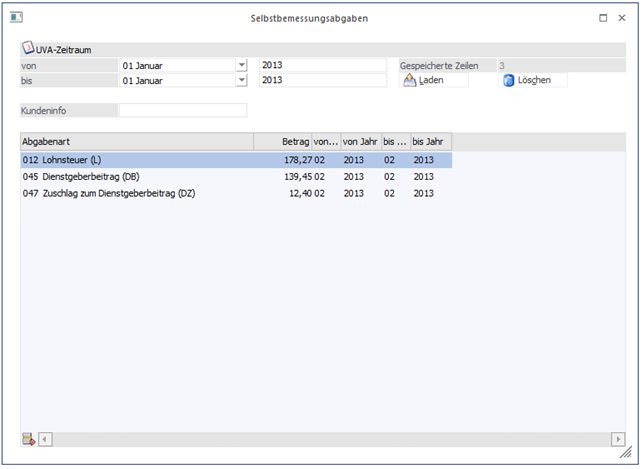Click the 'bis' year field
642x469 pixels.
[x=321, y=80]
